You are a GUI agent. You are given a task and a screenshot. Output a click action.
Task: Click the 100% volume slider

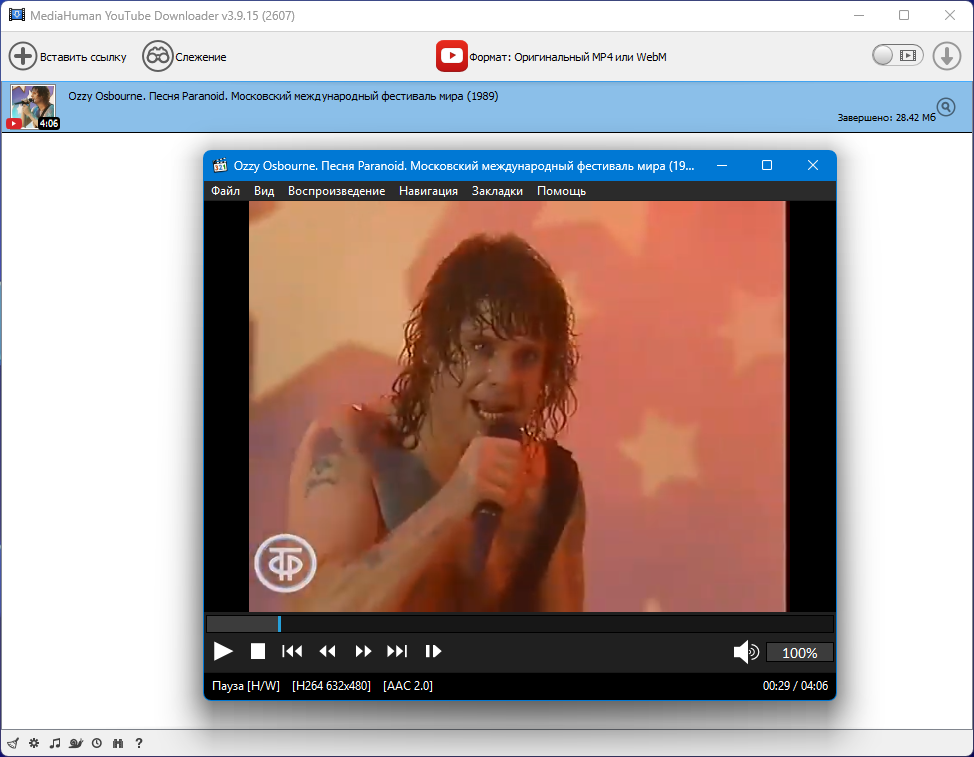click(799, 653)
